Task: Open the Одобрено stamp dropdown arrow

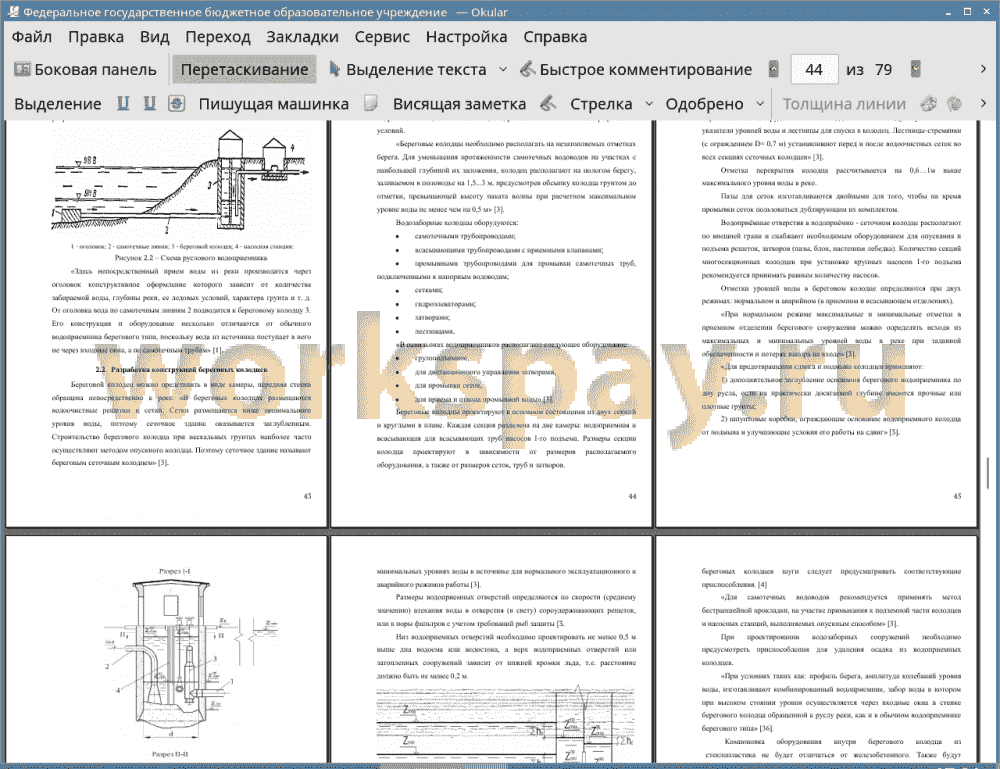Action: click(x=760, y=104)
